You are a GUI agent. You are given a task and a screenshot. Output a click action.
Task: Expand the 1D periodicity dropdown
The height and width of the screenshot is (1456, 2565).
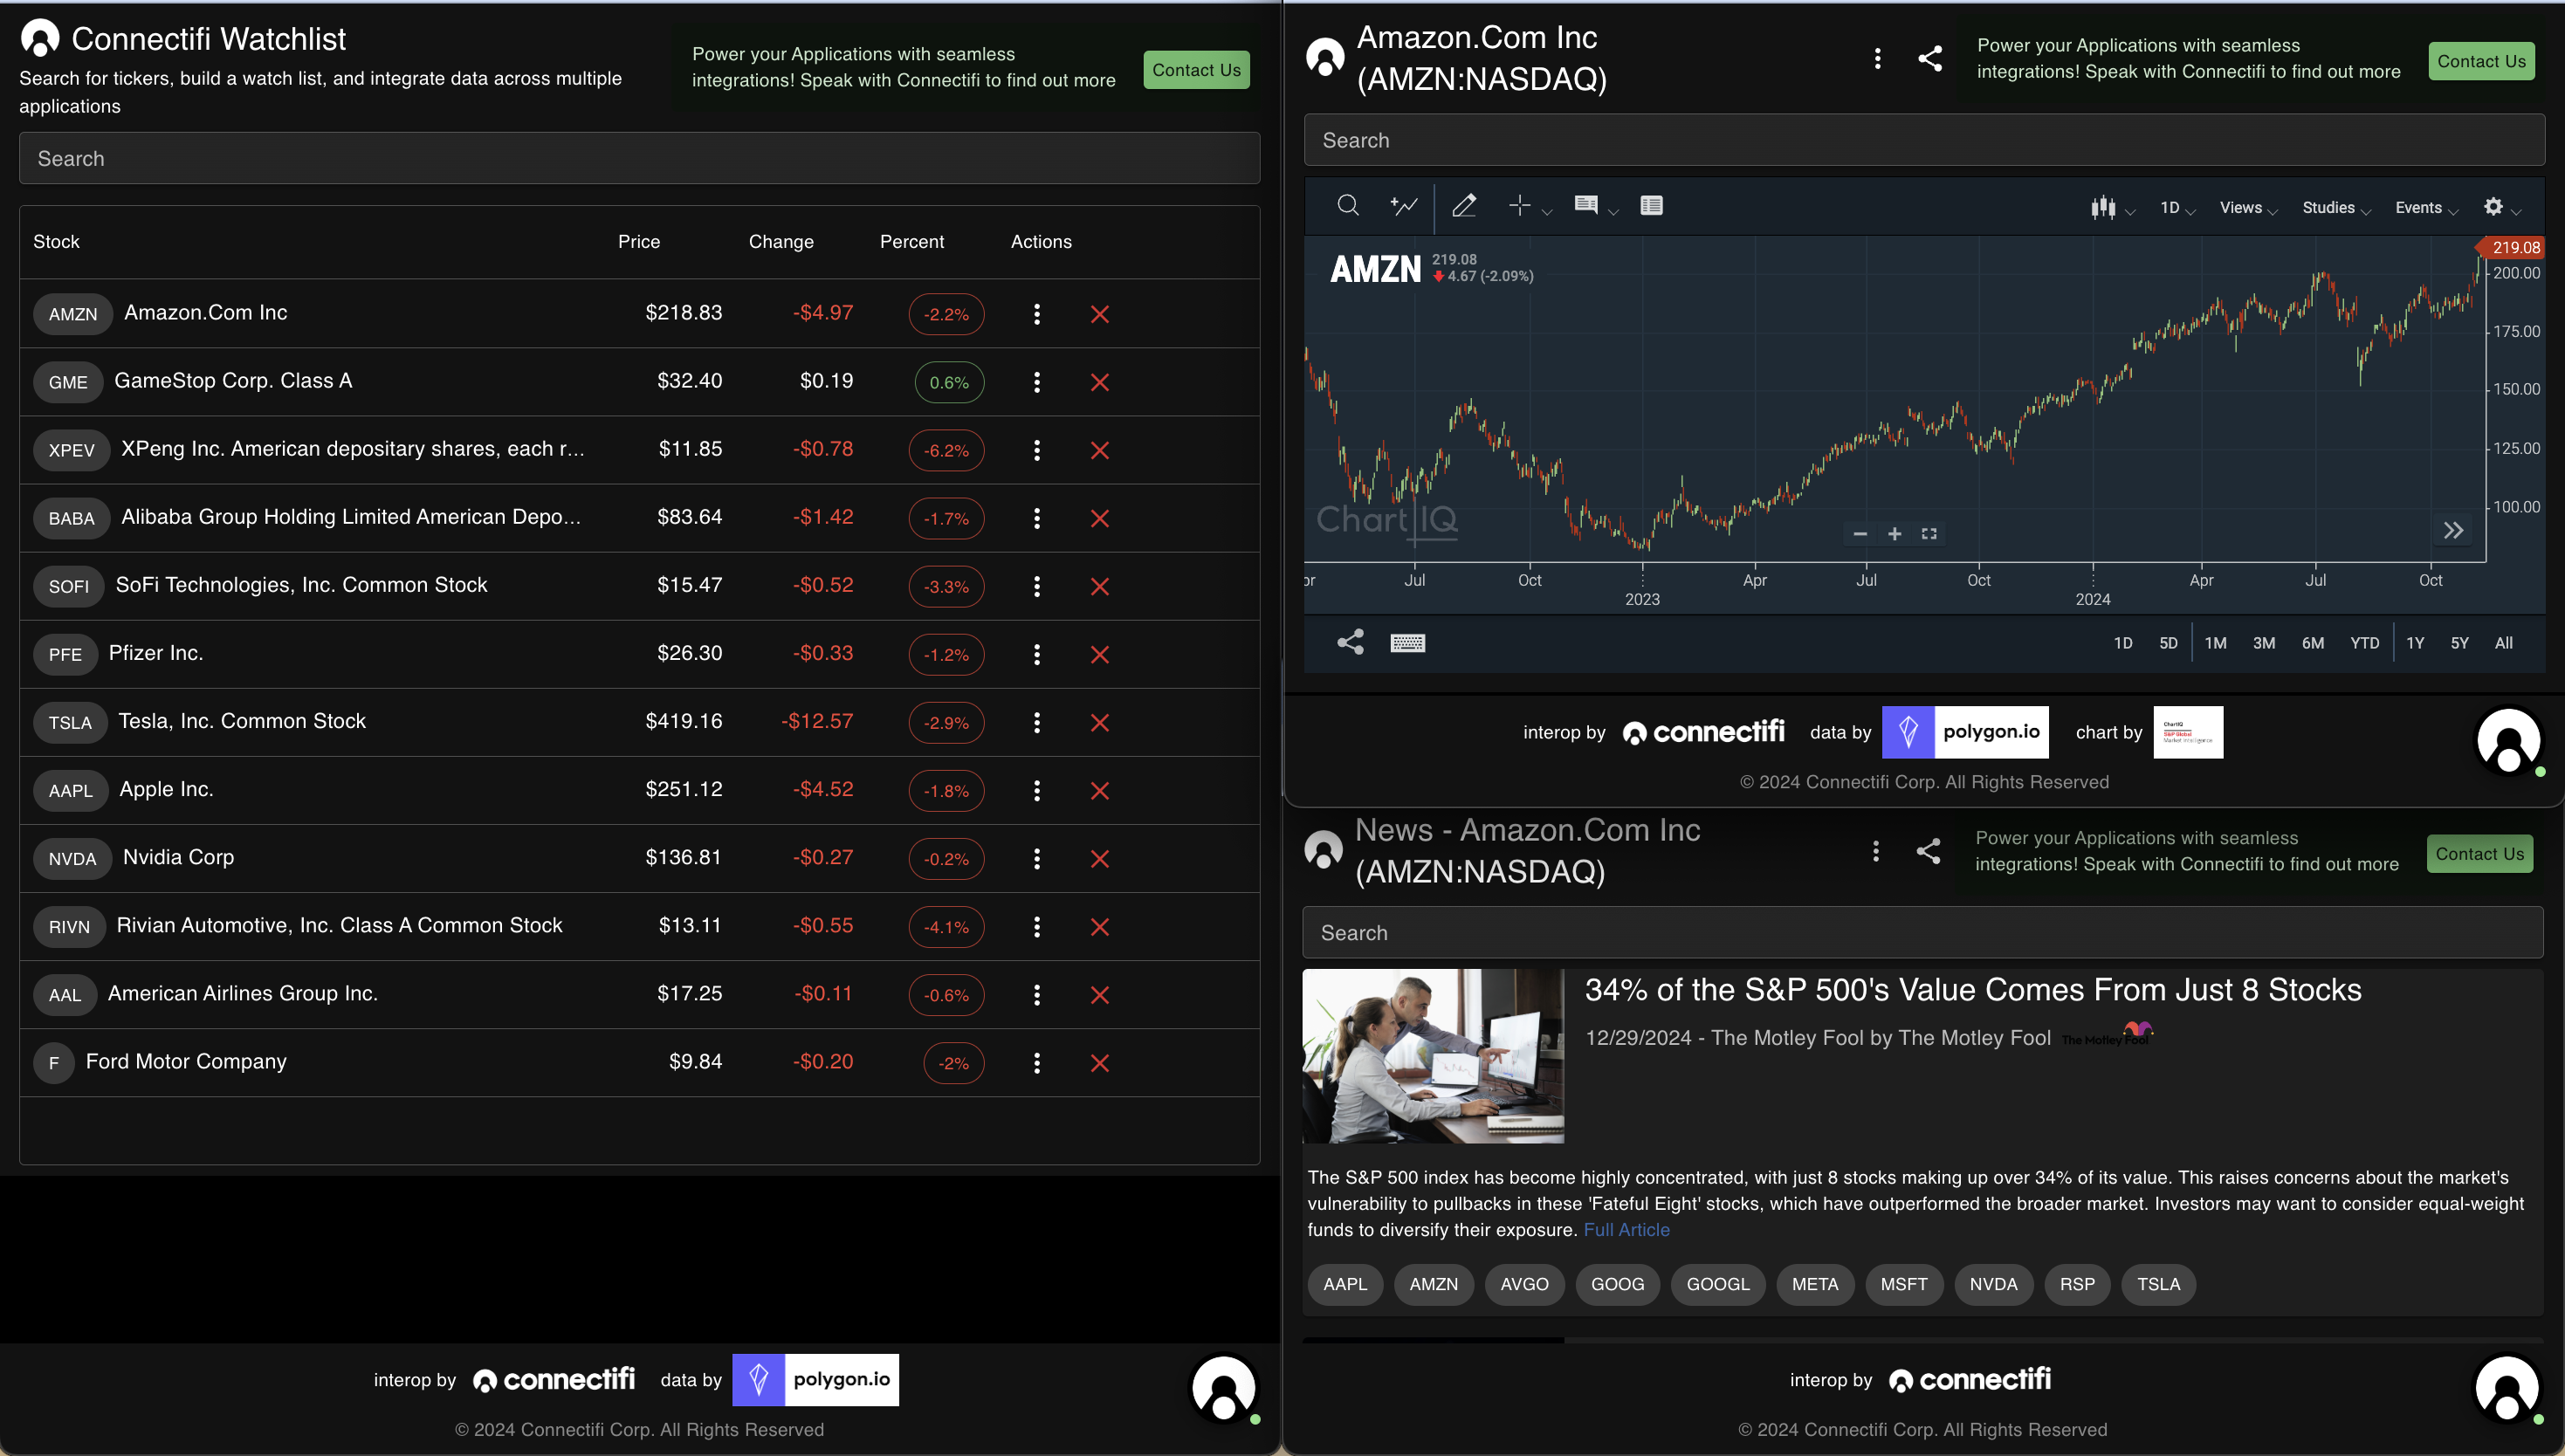pyautogui.click(x=2177, y=208)
